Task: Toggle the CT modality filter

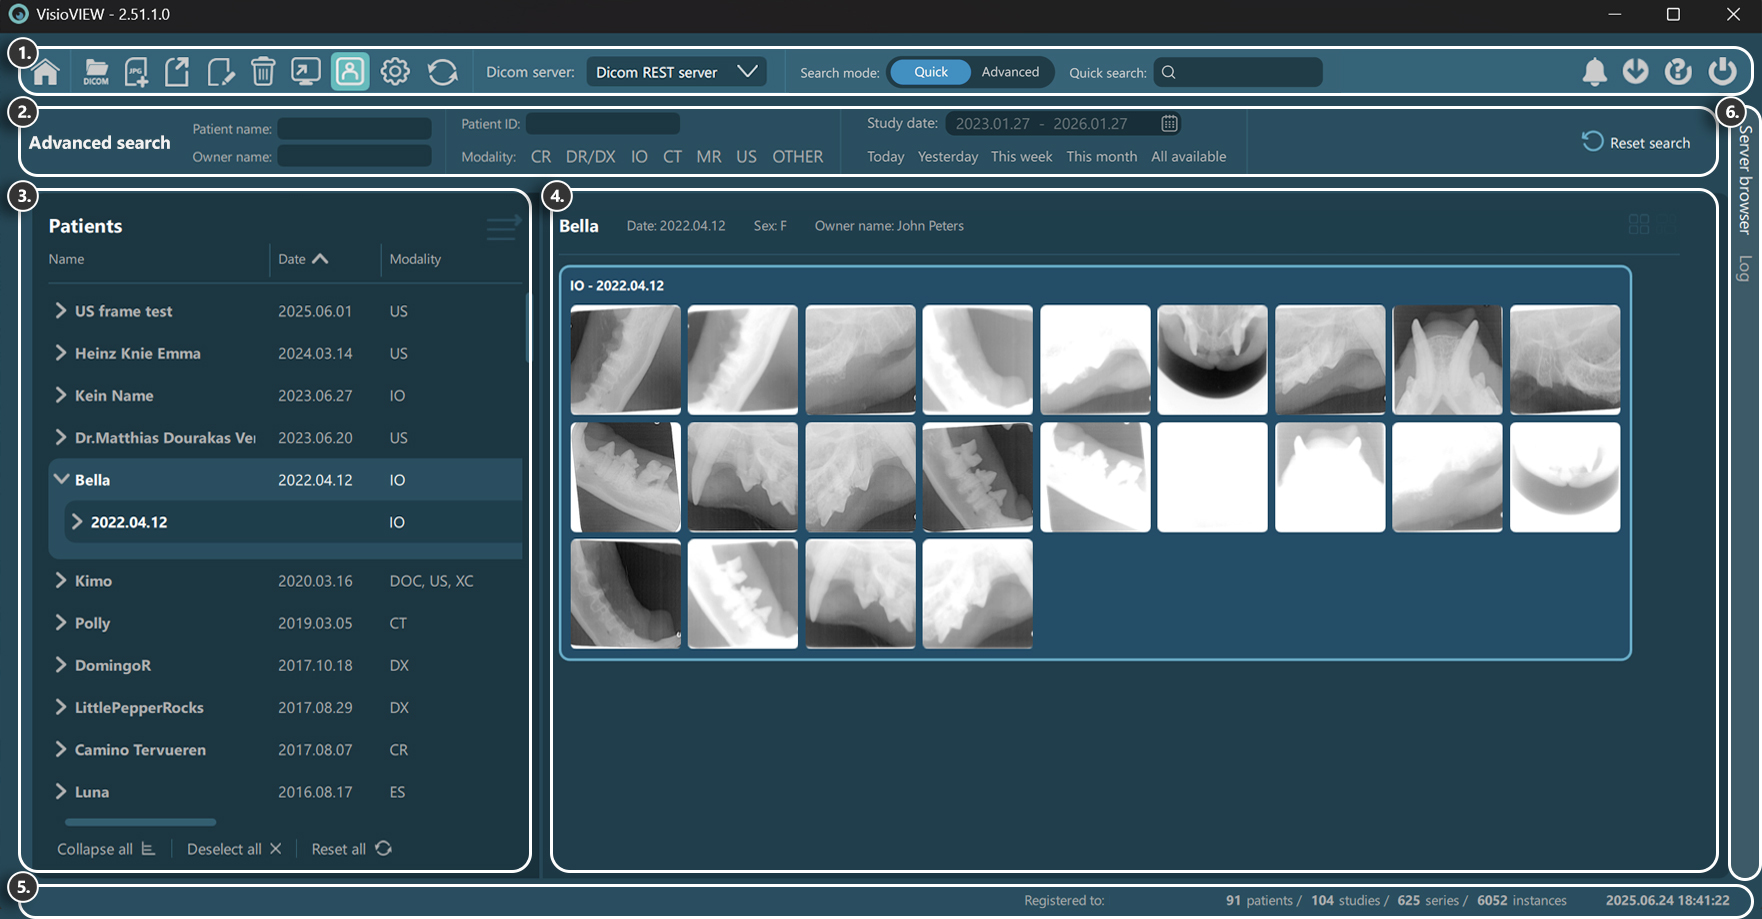Action: click(x=672, y=157)
